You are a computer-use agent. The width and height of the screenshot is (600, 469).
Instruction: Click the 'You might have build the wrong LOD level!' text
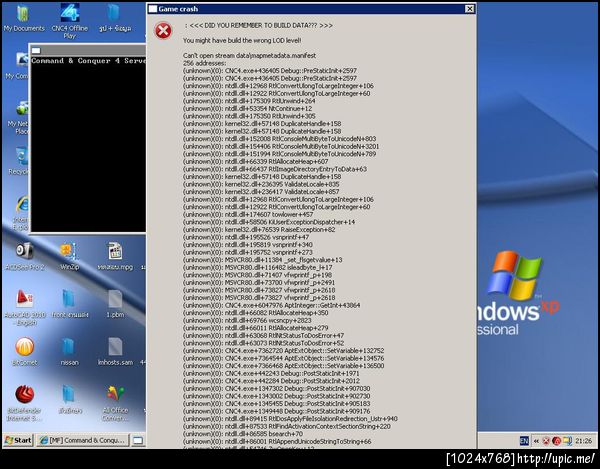pyautogui.click(x=242, y=40)
